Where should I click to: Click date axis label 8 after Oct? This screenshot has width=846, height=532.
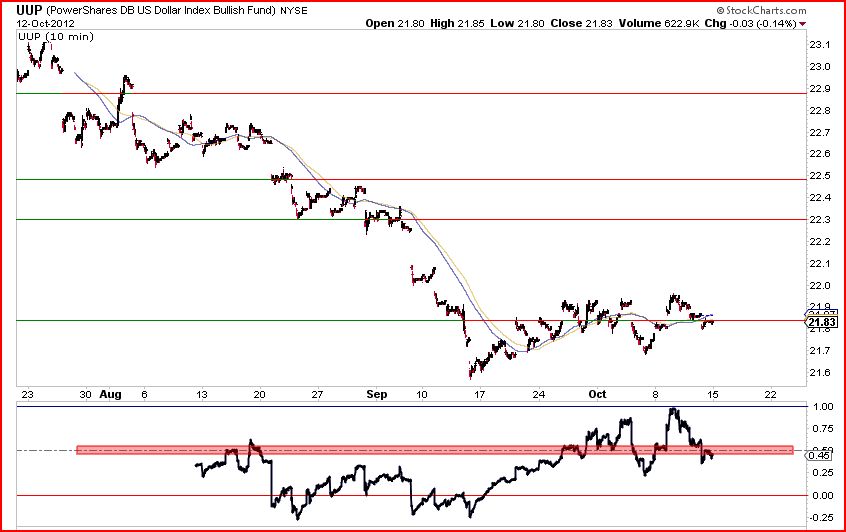click(655, 394)
